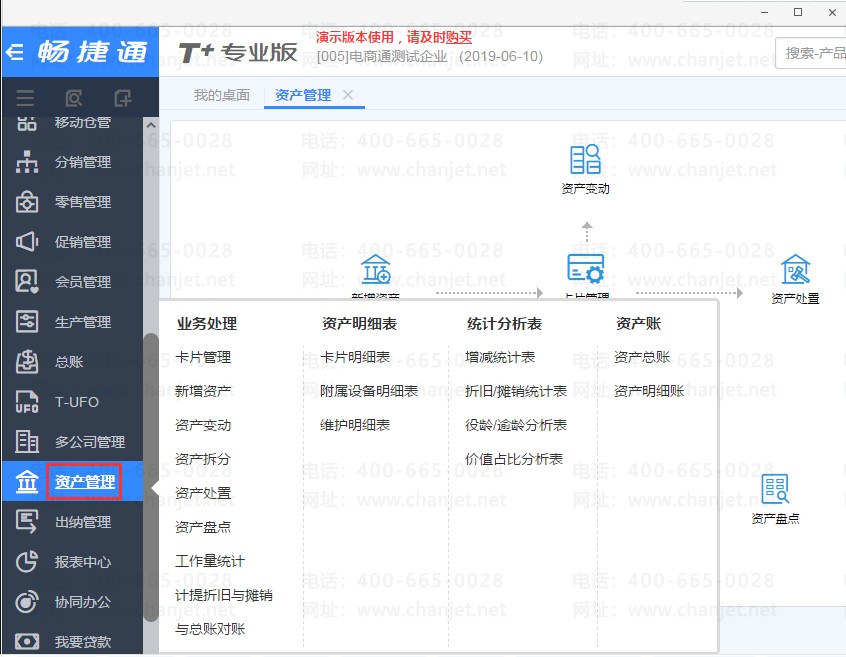
Task: Select 总账 label in sidebar
Action: 69,361
